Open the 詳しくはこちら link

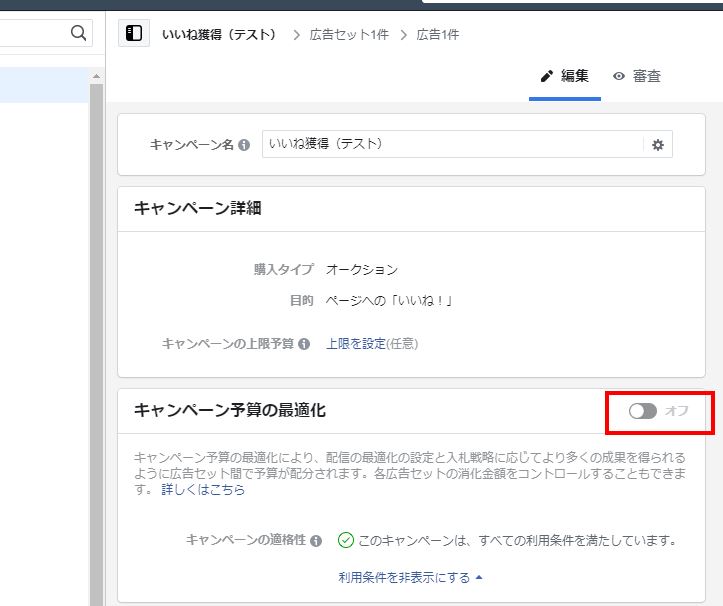click(203, 490)
